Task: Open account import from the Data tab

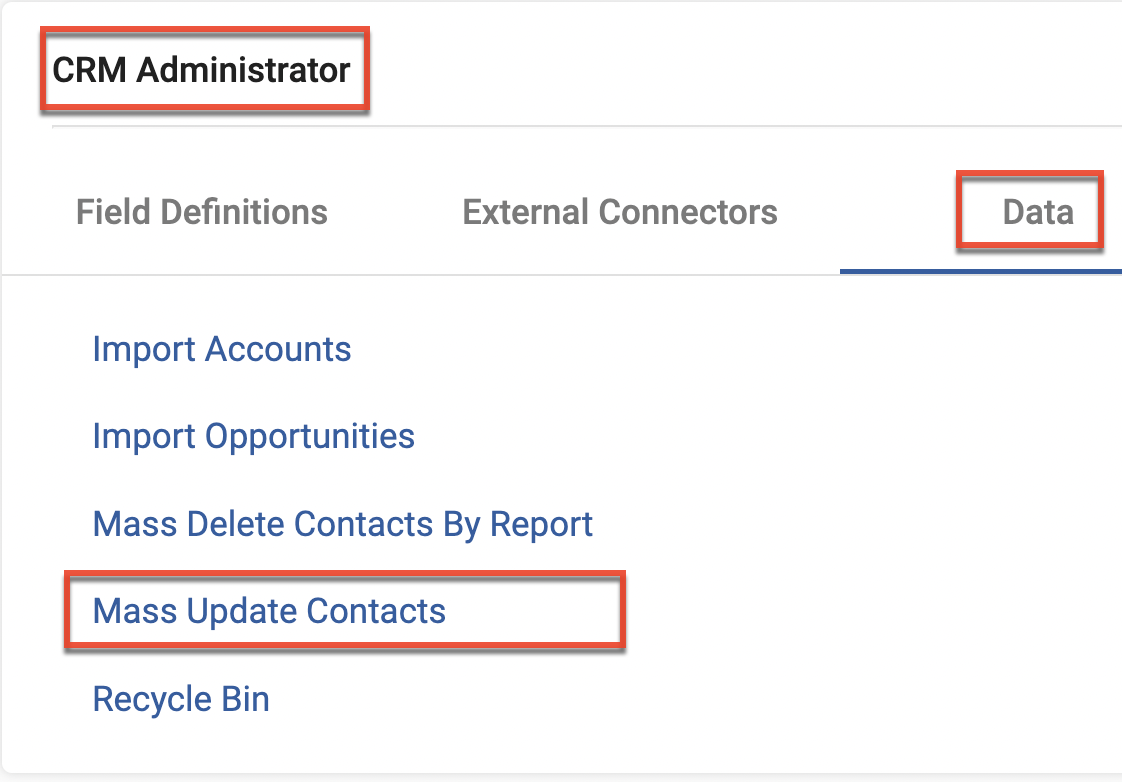Action: (221, 349)
